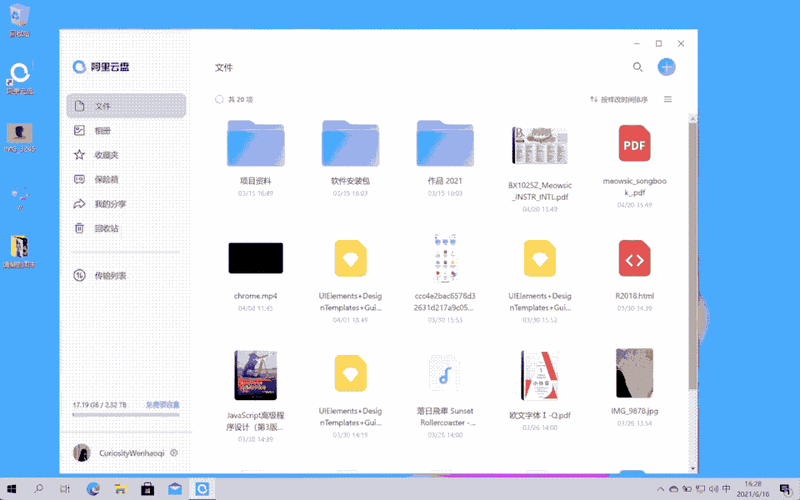Go to 我的分享 my shares
Image resolution: width=800 pixels, height=500 pixels.
(x=110, y=204)
